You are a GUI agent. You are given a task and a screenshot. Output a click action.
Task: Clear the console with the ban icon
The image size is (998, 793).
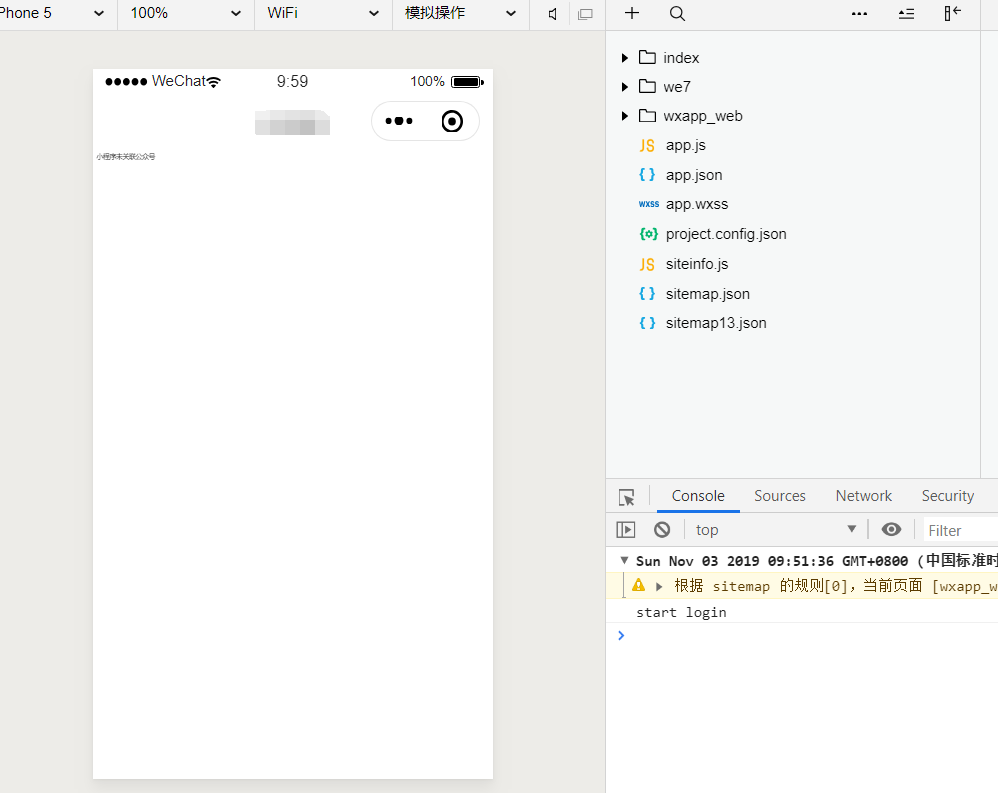pos(662,530)
